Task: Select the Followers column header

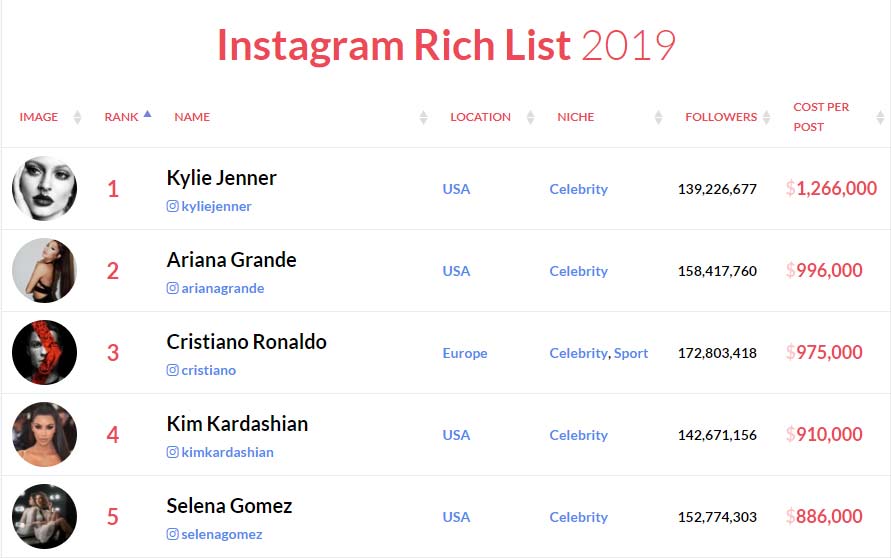Action: pyautogui.click(x=721, y=117)
